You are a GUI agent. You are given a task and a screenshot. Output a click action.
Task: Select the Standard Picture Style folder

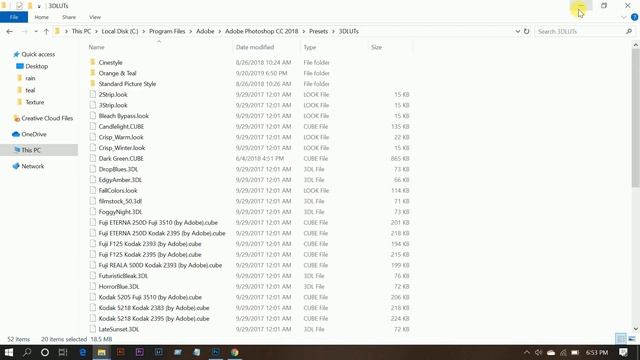point(127,84)
